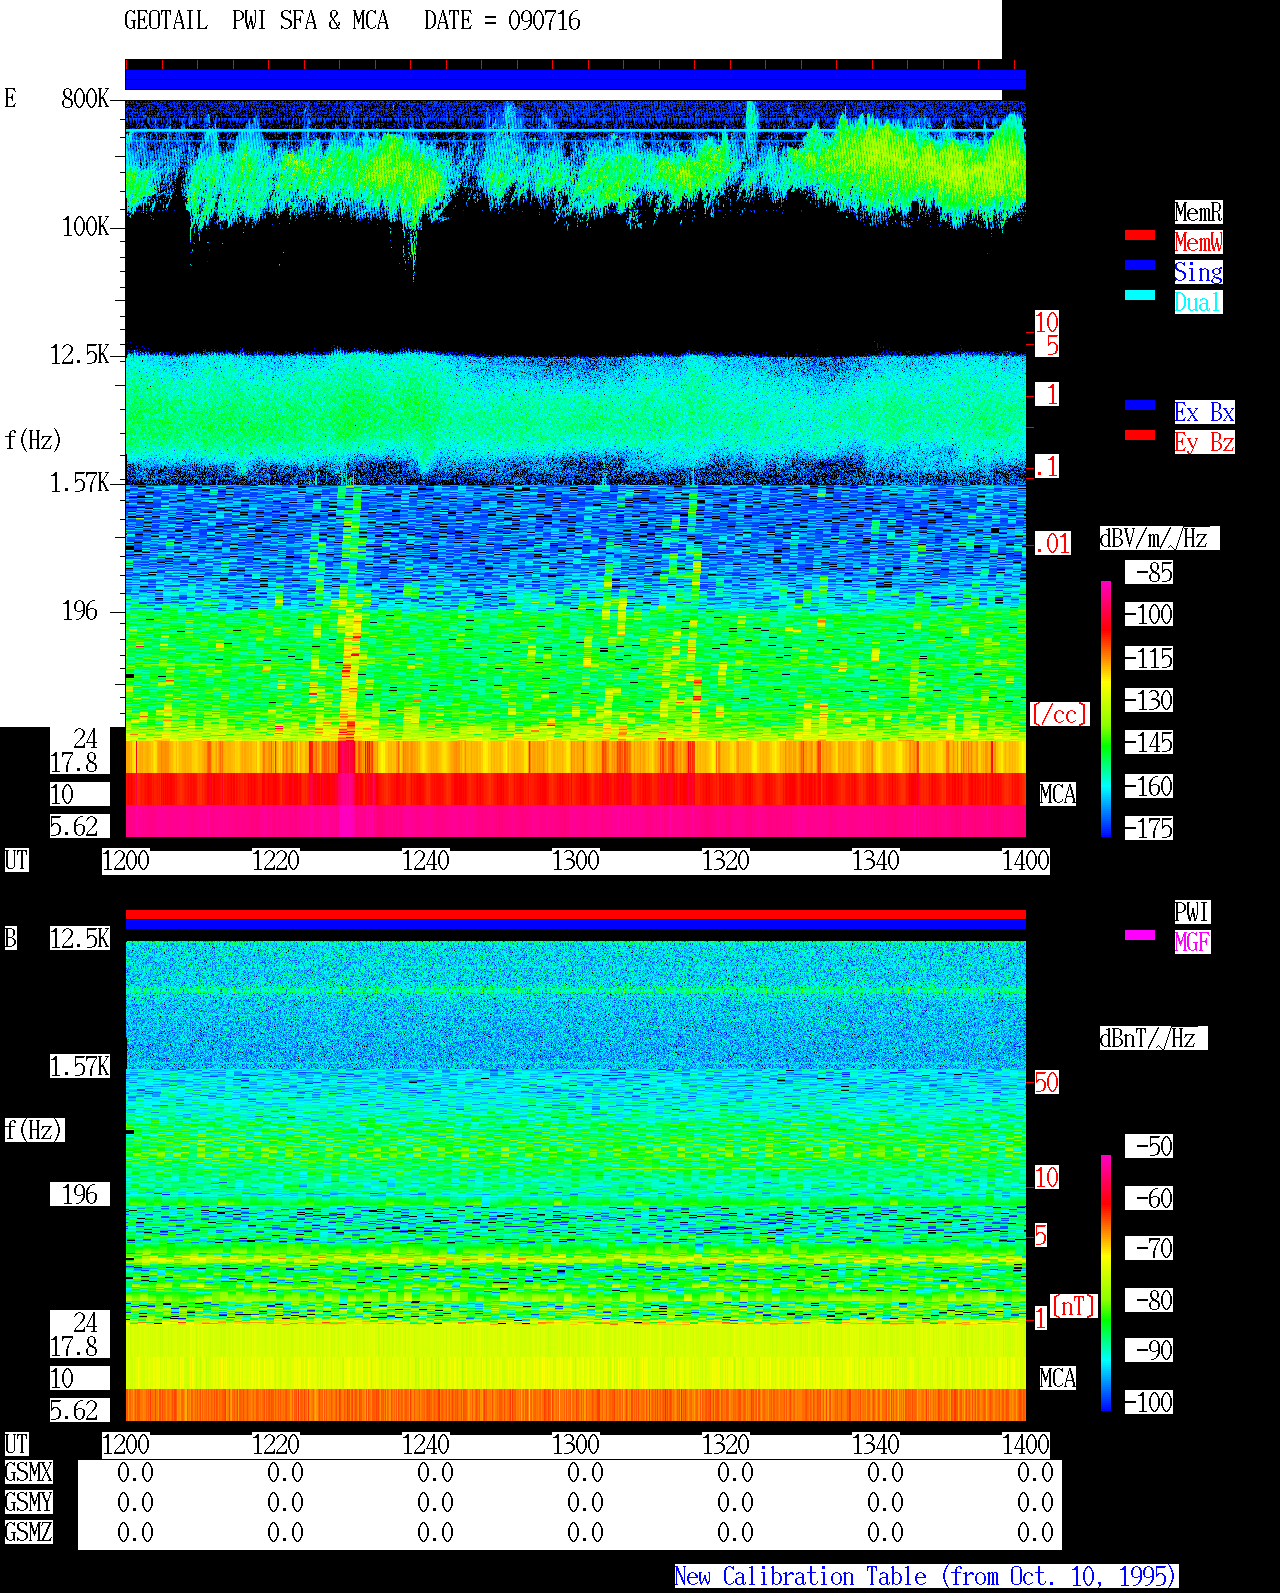Click the blue Sing legend swatch

point(1140,265)
